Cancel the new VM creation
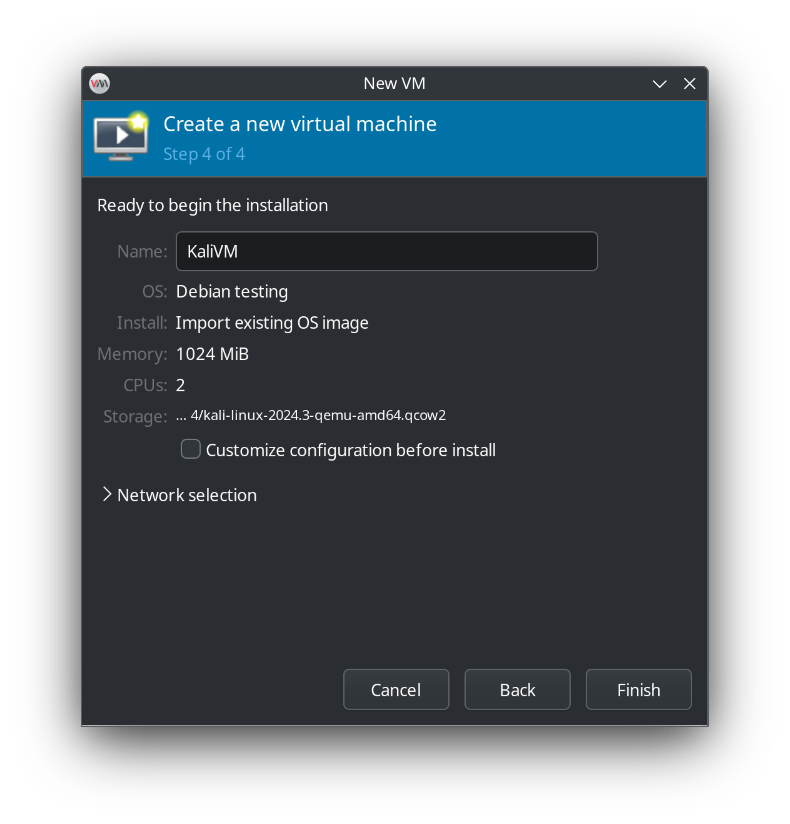Image resolution: width=790 pixels, height=824 pixels. click(x=396, y=689)
